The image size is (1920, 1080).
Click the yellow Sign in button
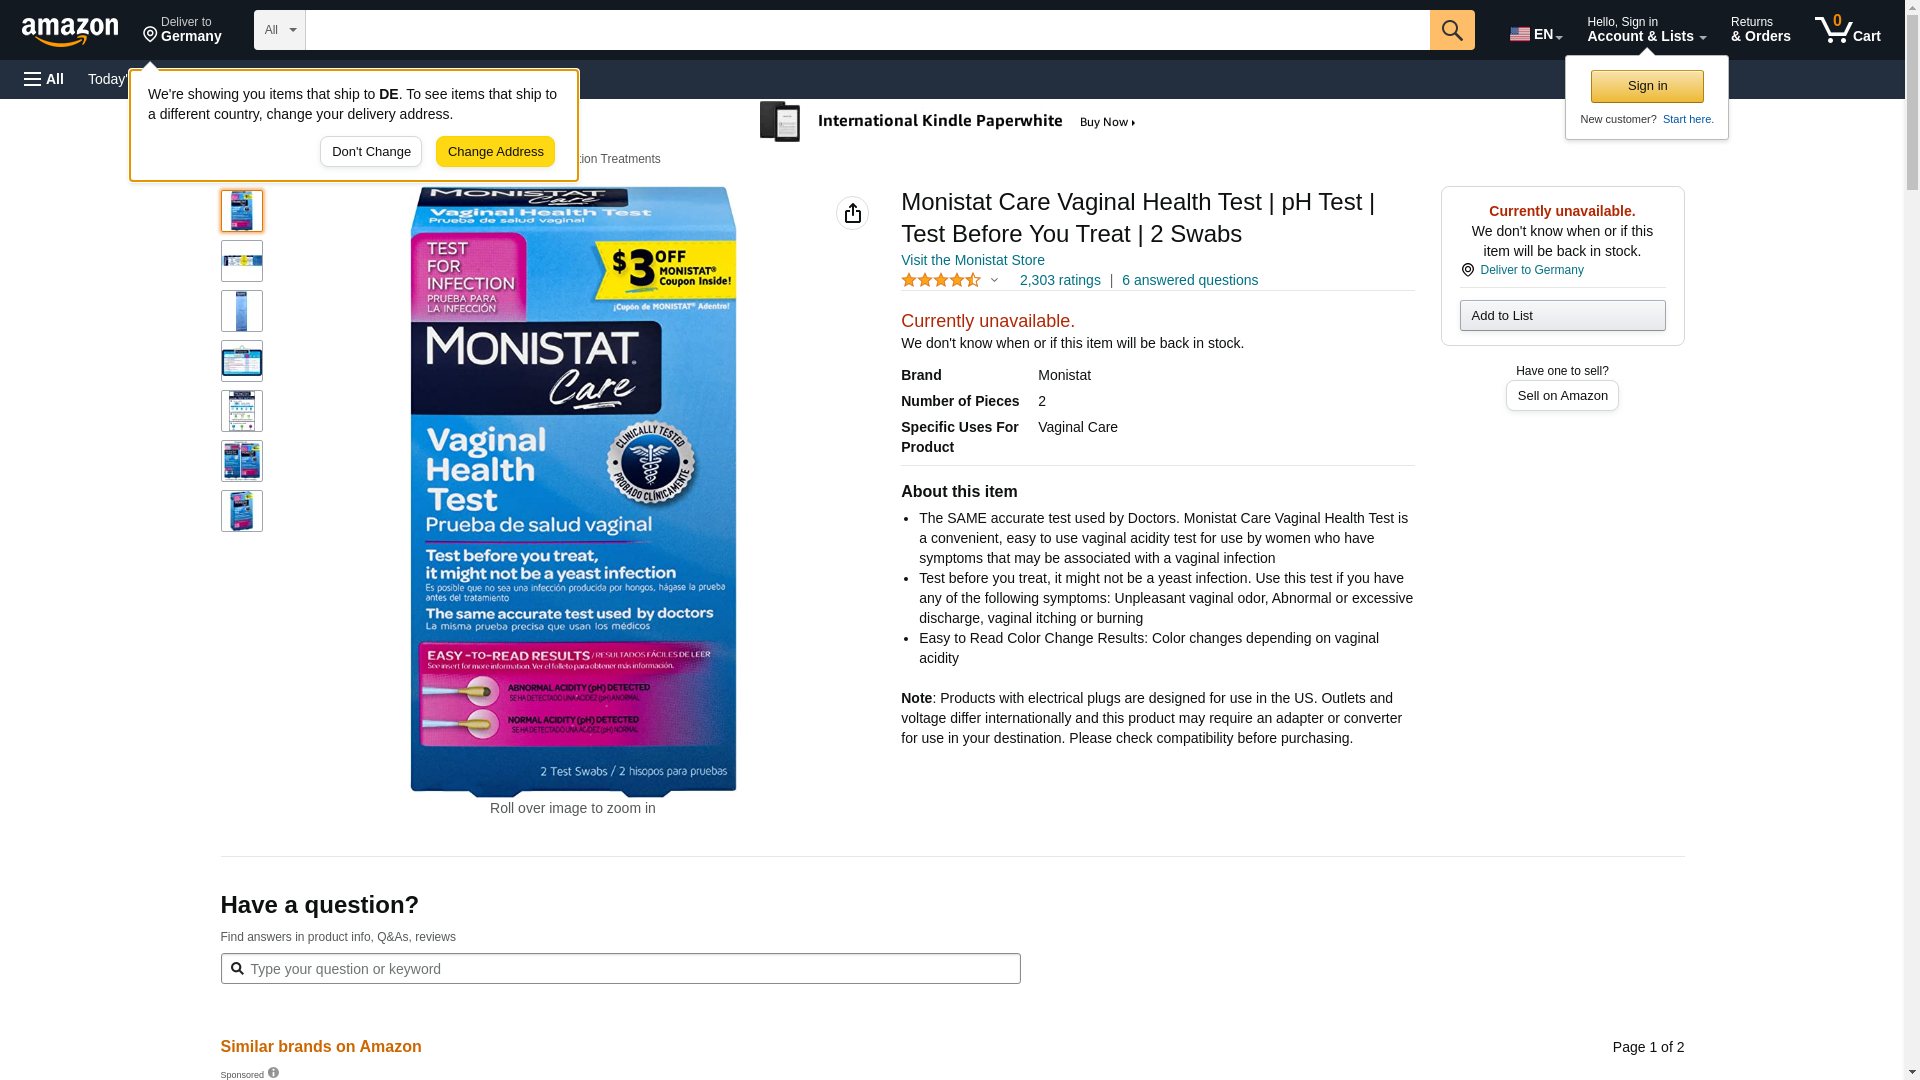1647,86
